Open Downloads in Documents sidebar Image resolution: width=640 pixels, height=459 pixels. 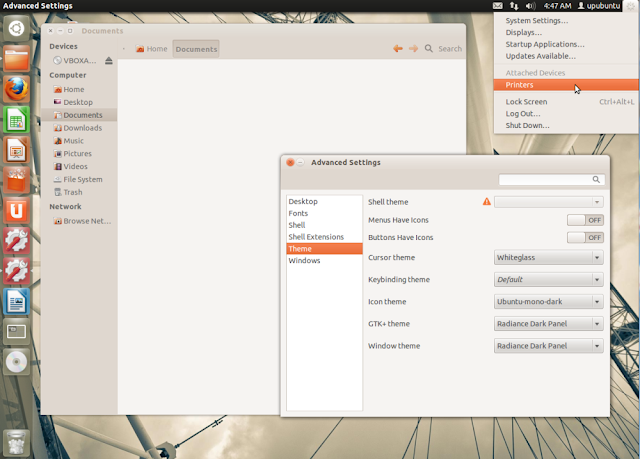(79, 128)
